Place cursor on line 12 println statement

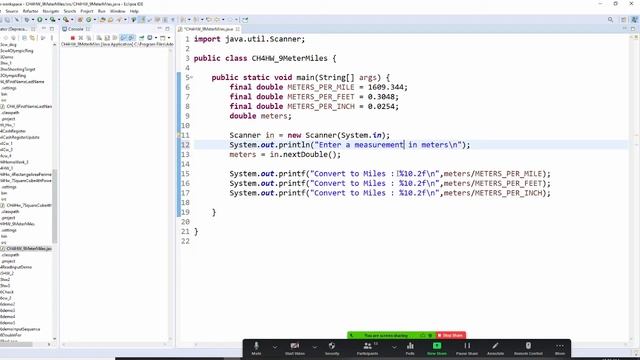[349, 145]
